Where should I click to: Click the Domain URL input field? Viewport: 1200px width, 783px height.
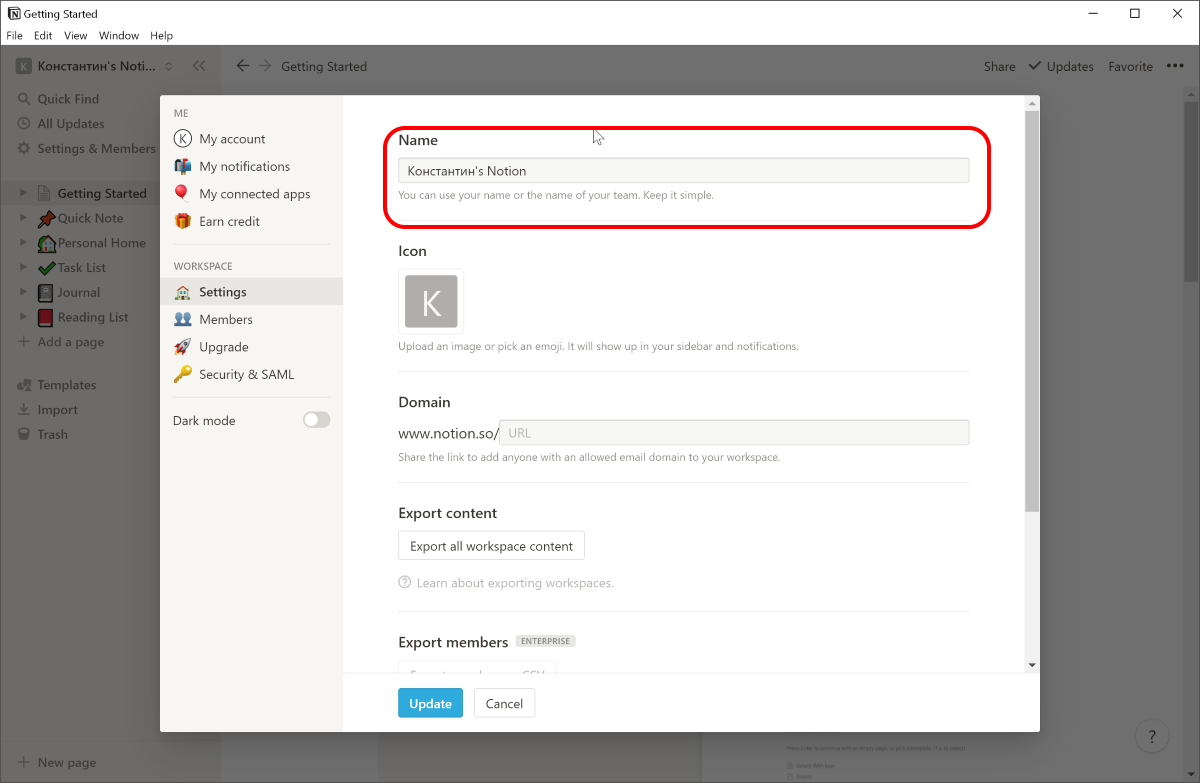pos(734,433)
